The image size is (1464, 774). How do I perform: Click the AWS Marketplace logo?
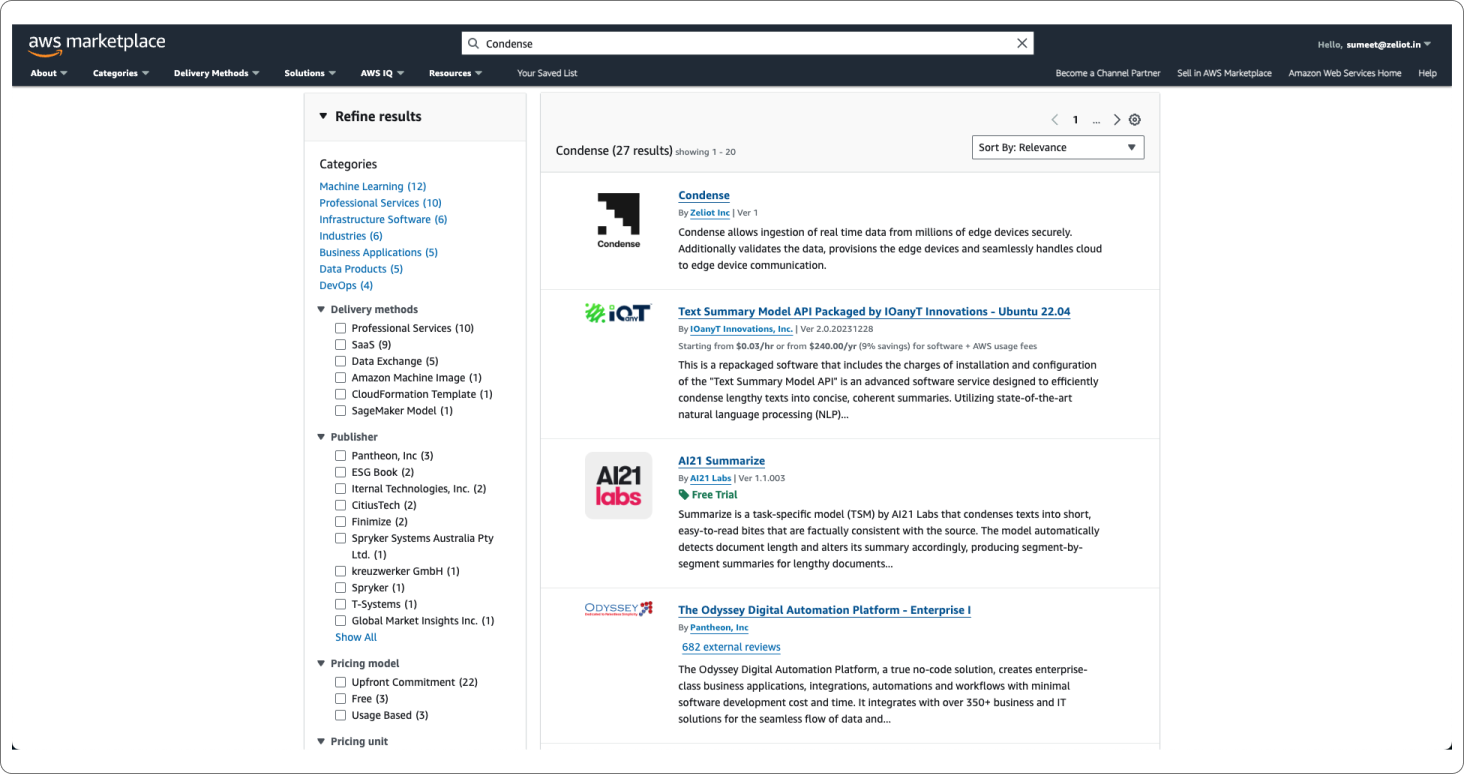coord(97,44)
